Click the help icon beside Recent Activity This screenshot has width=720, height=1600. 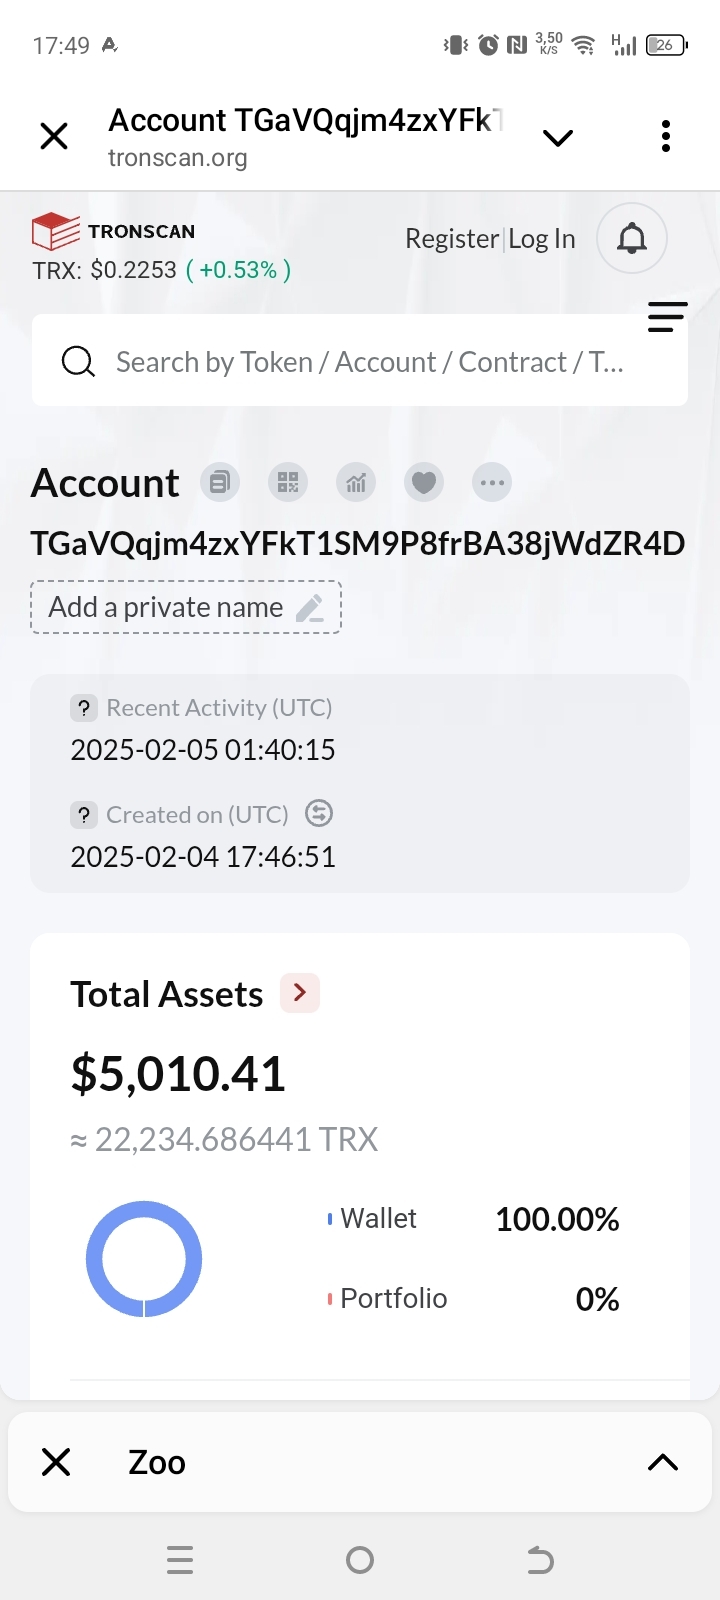coord(84,708)
